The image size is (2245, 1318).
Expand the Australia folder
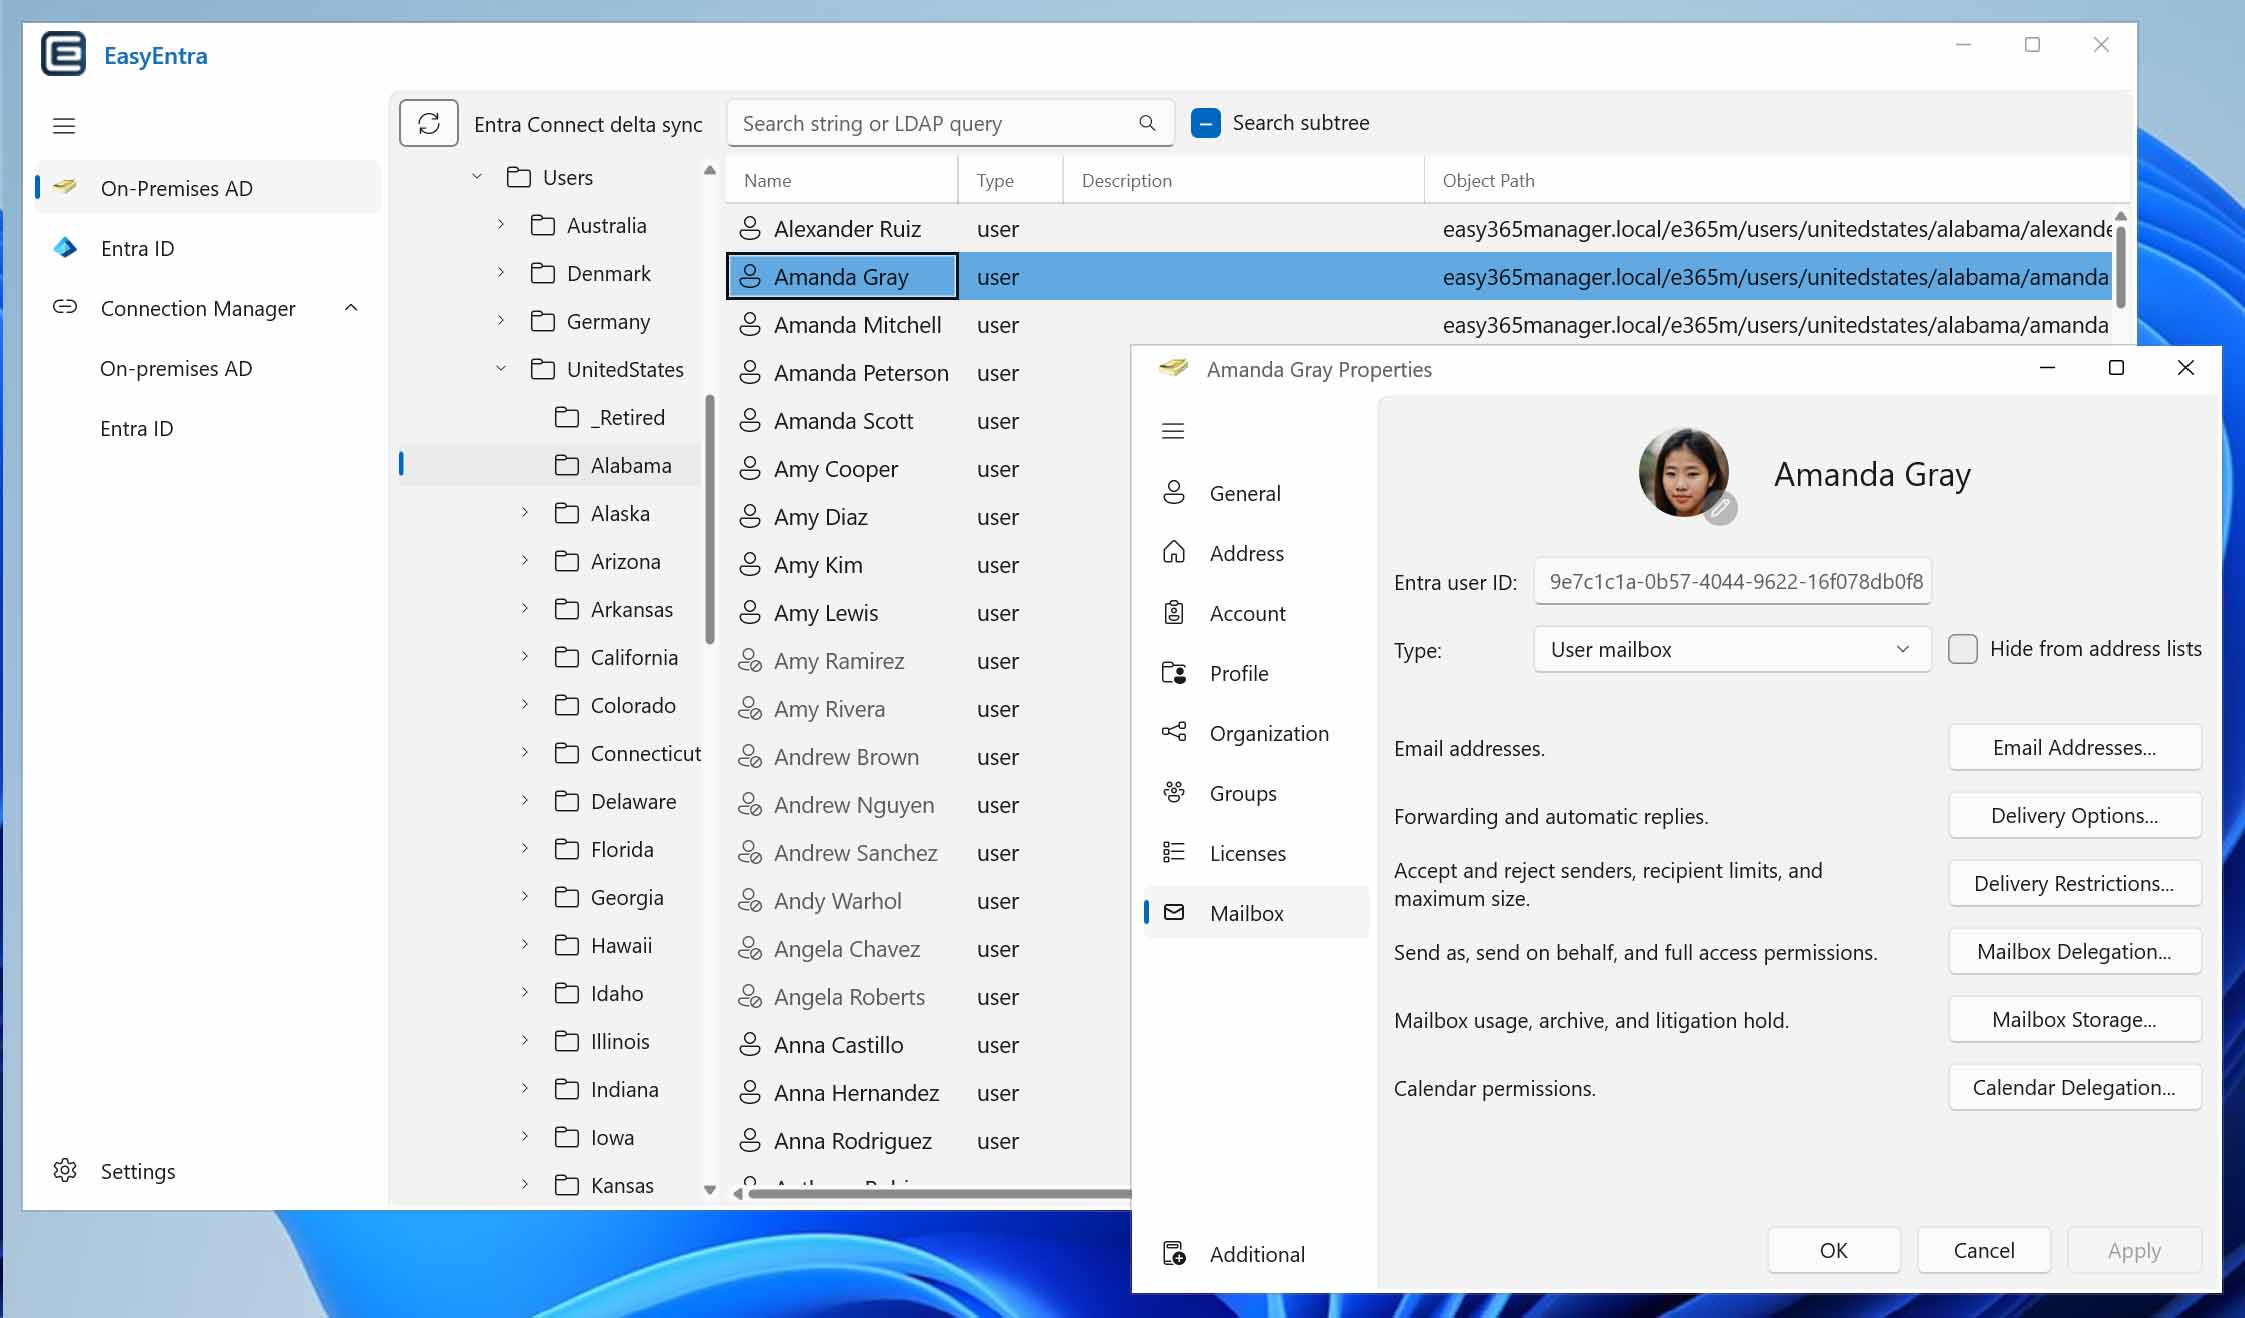[x=501, y=225]
